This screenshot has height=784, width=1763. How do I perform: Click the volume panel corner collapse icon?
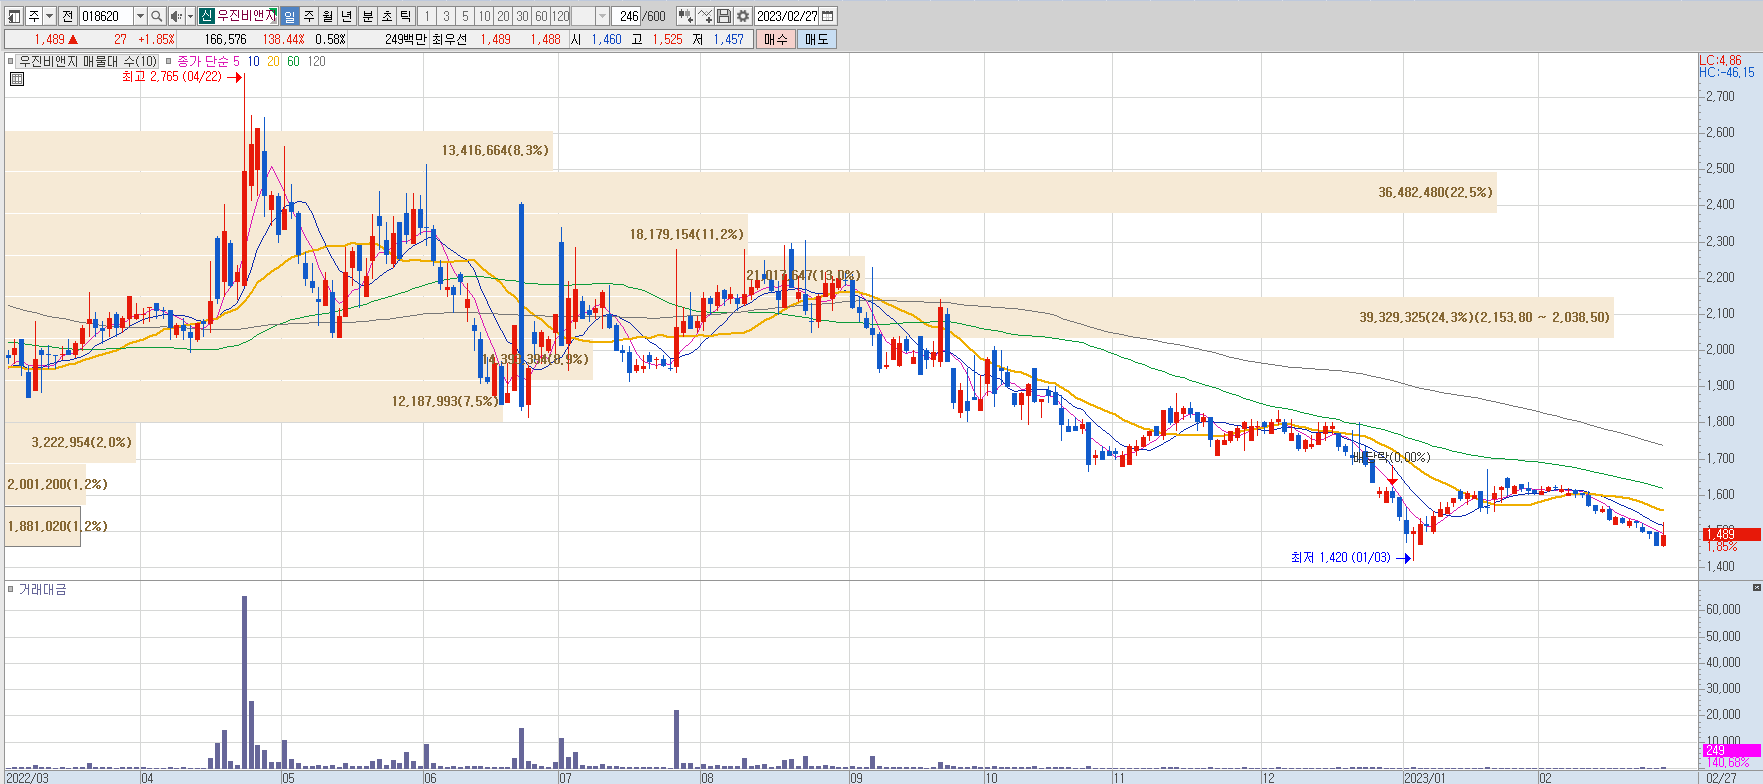1756,587
